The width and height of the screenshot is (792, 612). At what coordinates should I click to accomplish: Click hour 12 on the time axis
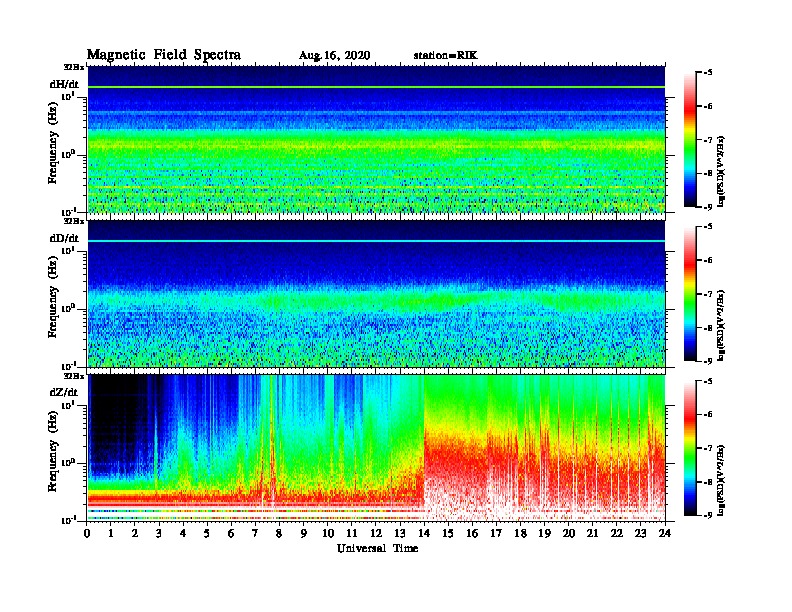pyautogui.click(x=376, y=534)
